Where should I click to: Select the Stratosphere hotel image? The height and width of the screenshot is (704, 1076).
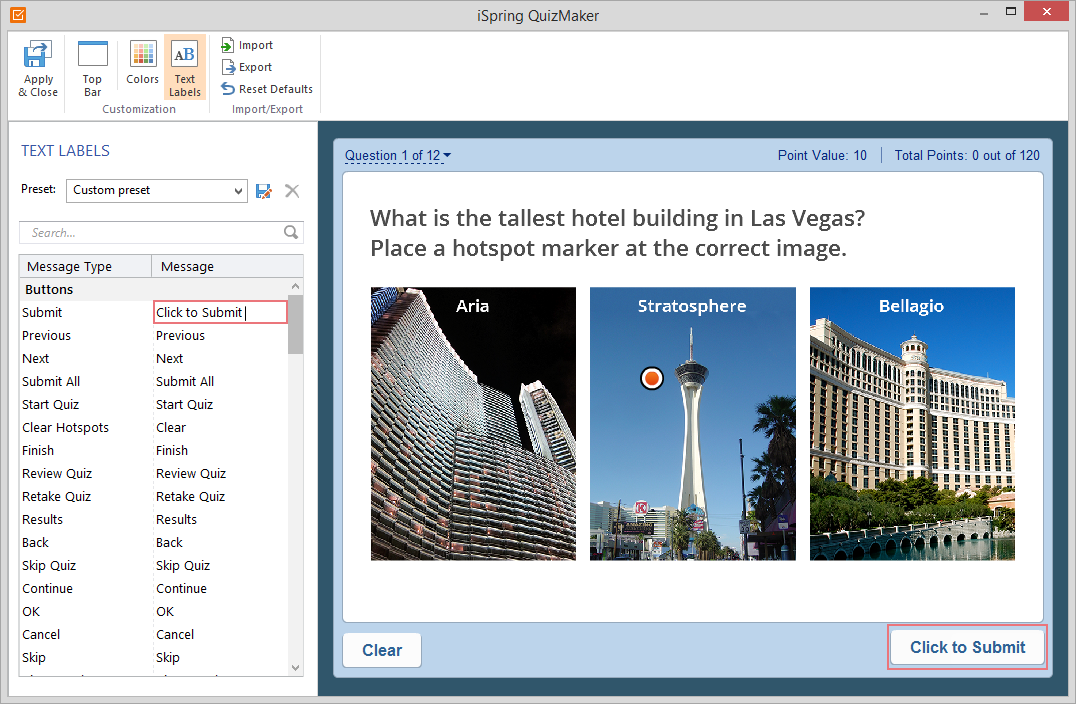[693, 423]
